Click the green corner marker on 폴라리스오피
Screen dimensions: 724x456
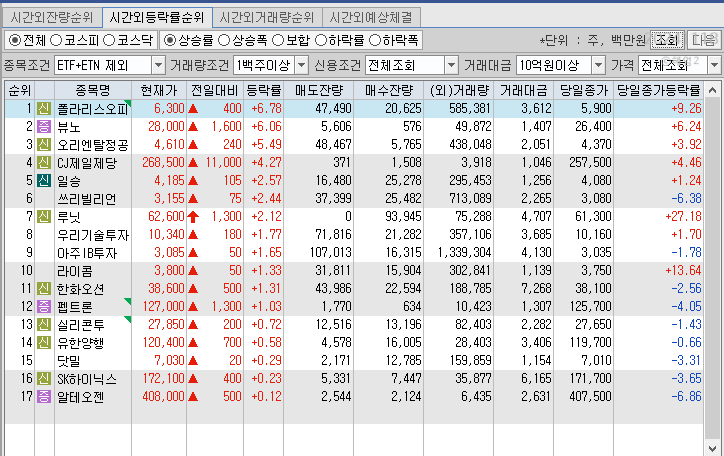point(128,103)
